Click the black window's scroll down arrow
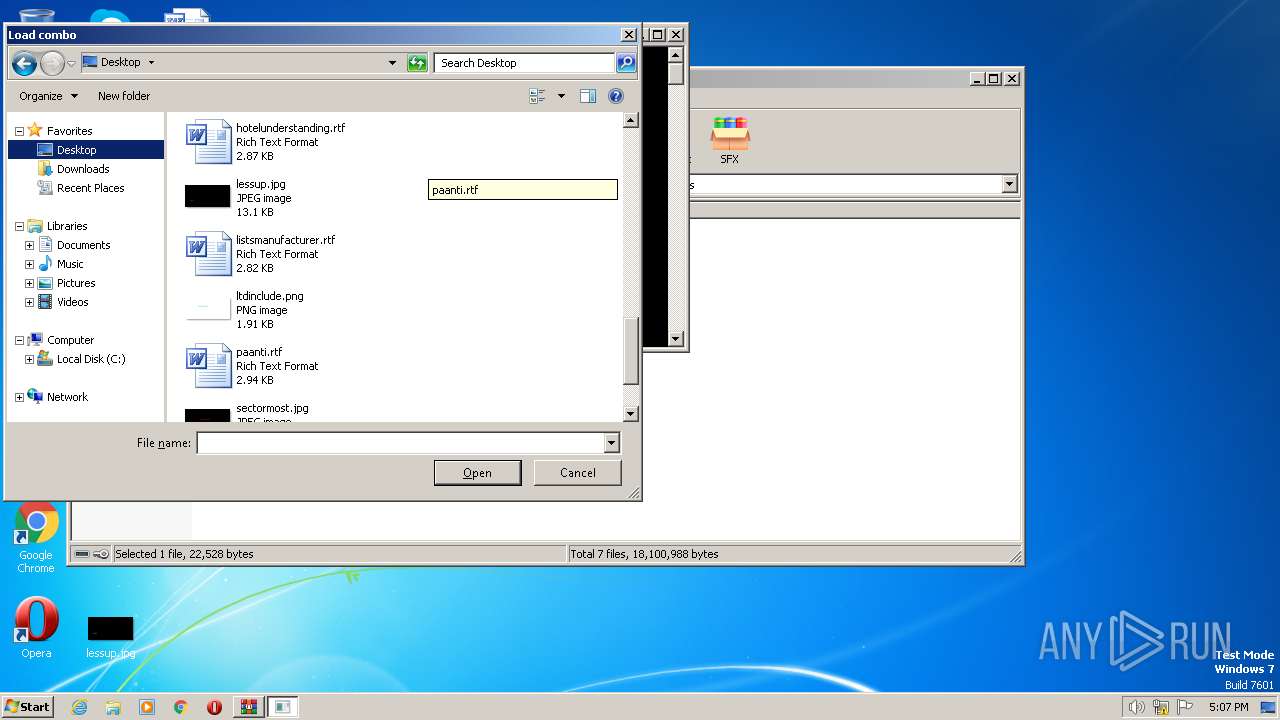The width and height of the screenshot is (1280, 720). 675,339
